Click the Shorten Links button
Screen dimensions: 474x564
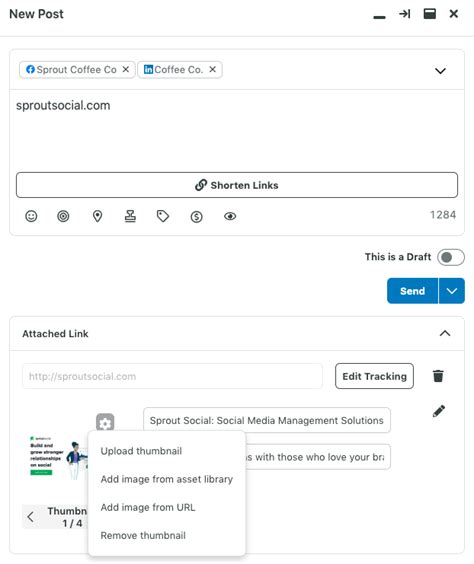(x=237, y=185)
